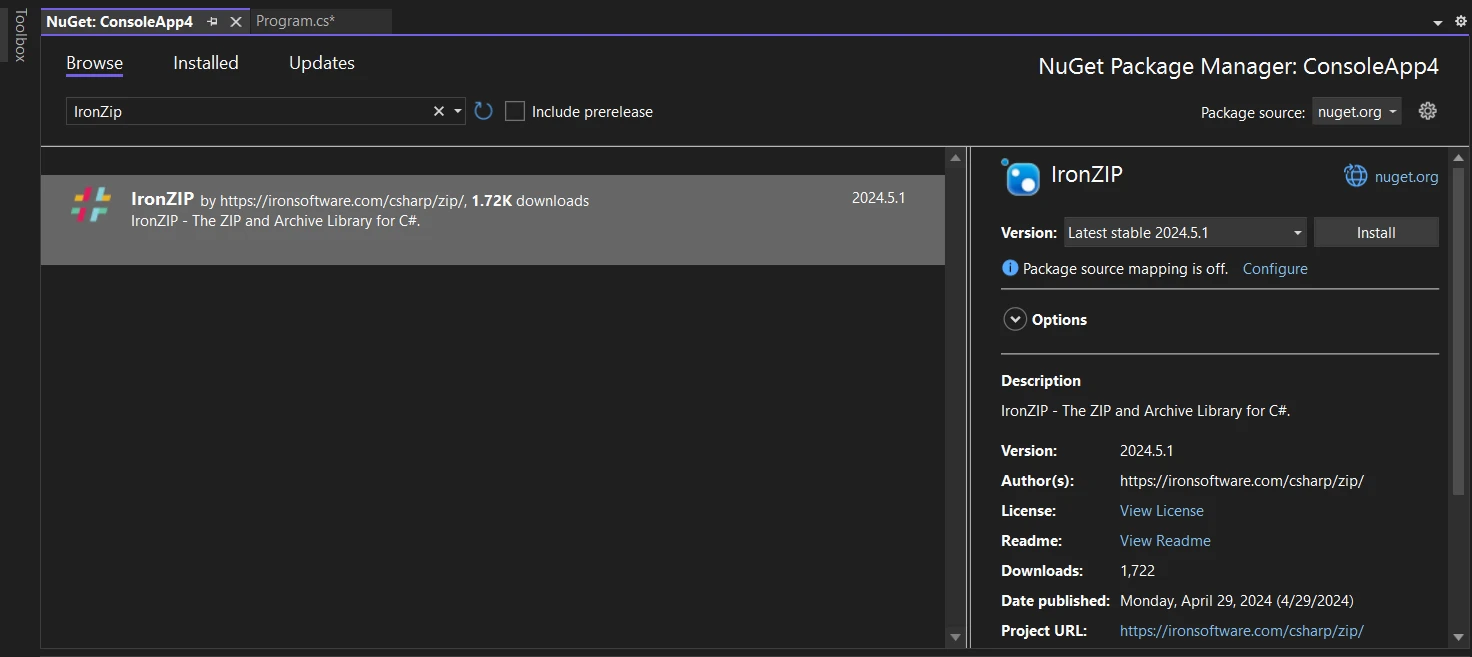Clear the IronZip search text

point(438,111)
